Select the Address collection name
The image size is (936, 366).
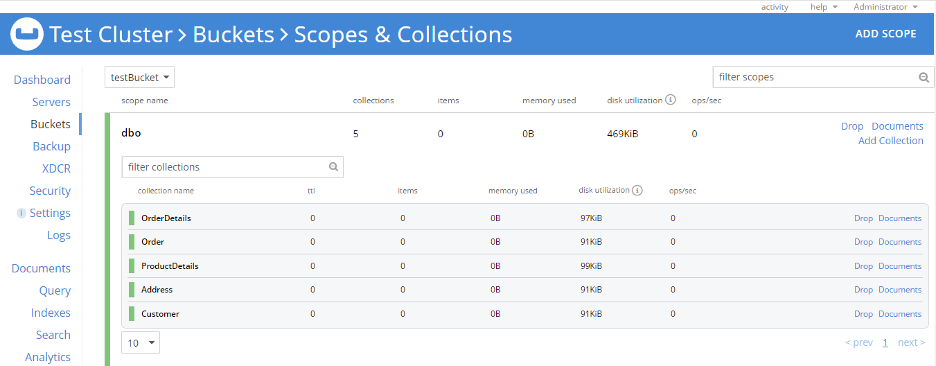157,290
